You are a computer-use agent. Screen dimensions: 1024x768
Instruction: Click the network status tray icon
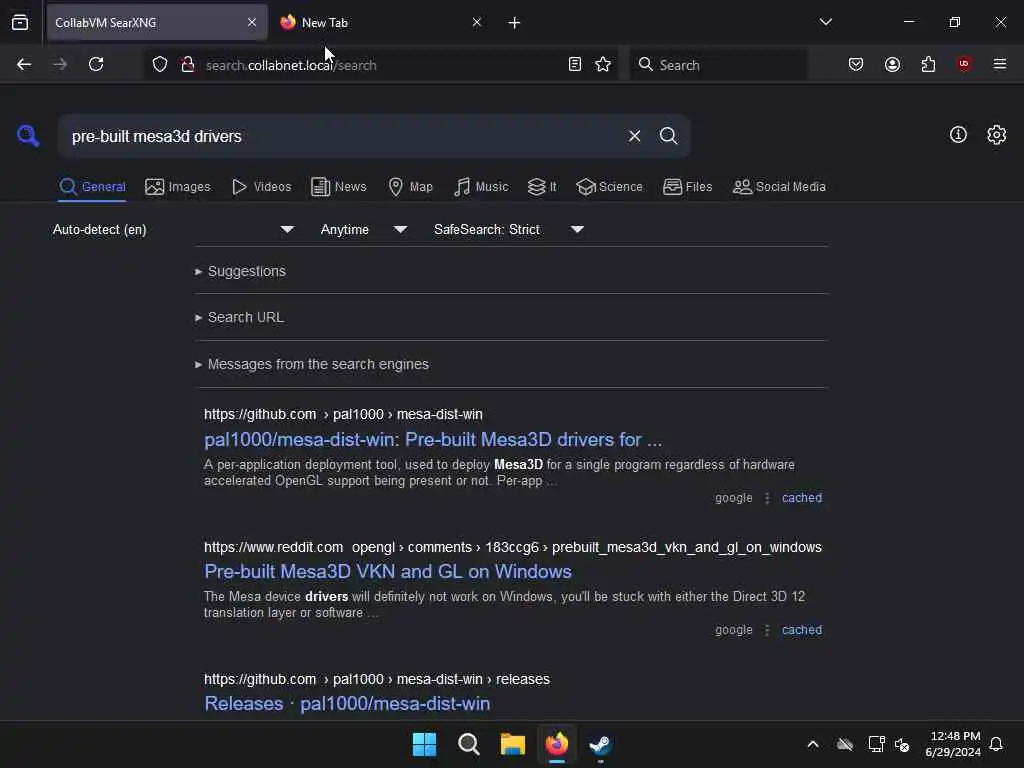(x=876, y=744)
